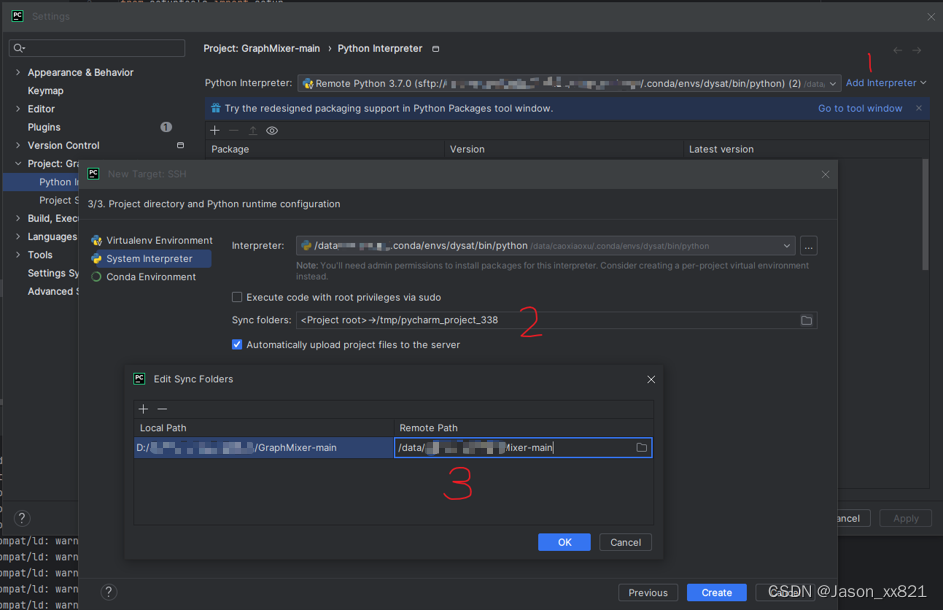The width and height of the screenshot is (943, 610).
Task: Click the Apply button in Settings
Action: (x=905, y=519)
